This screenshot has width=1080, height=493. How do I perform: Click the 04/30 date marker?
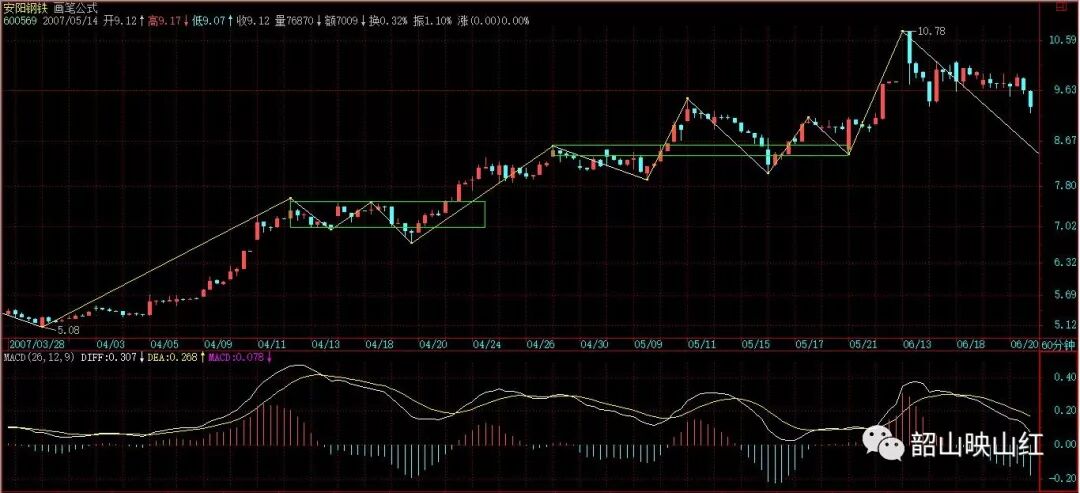(x=593, y=344)
